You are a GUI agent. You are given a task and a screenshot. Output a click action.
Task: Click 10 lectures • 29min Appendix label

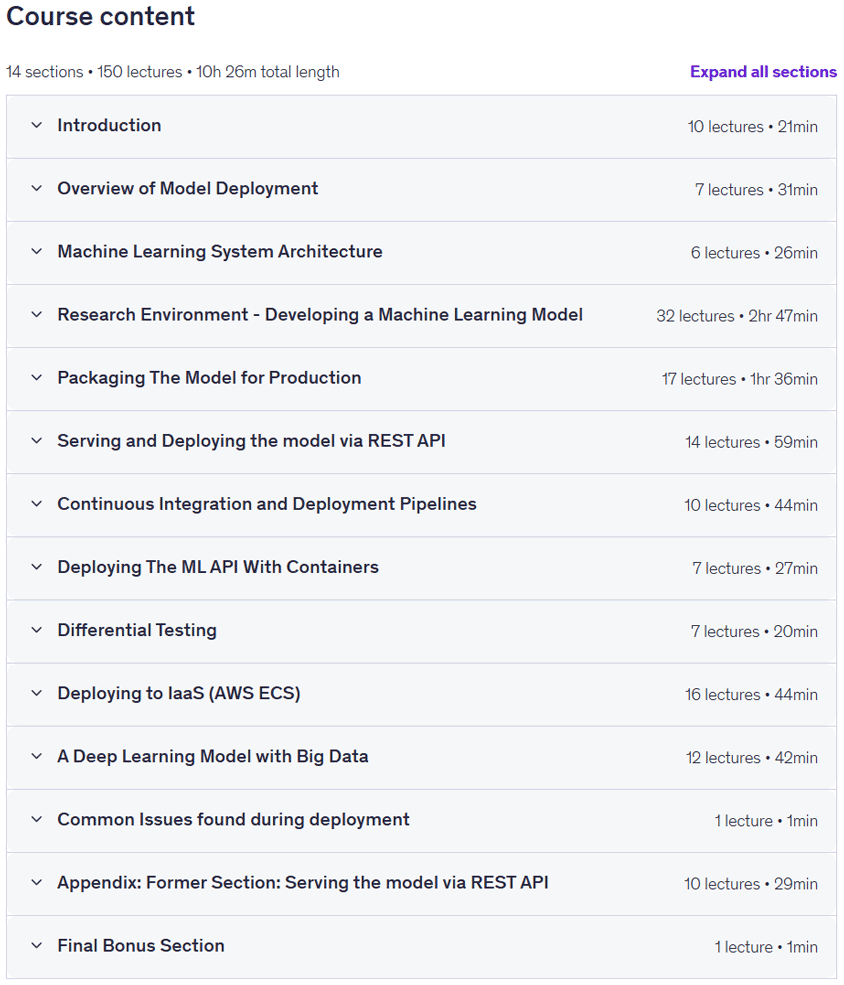[x=751, y=884]
